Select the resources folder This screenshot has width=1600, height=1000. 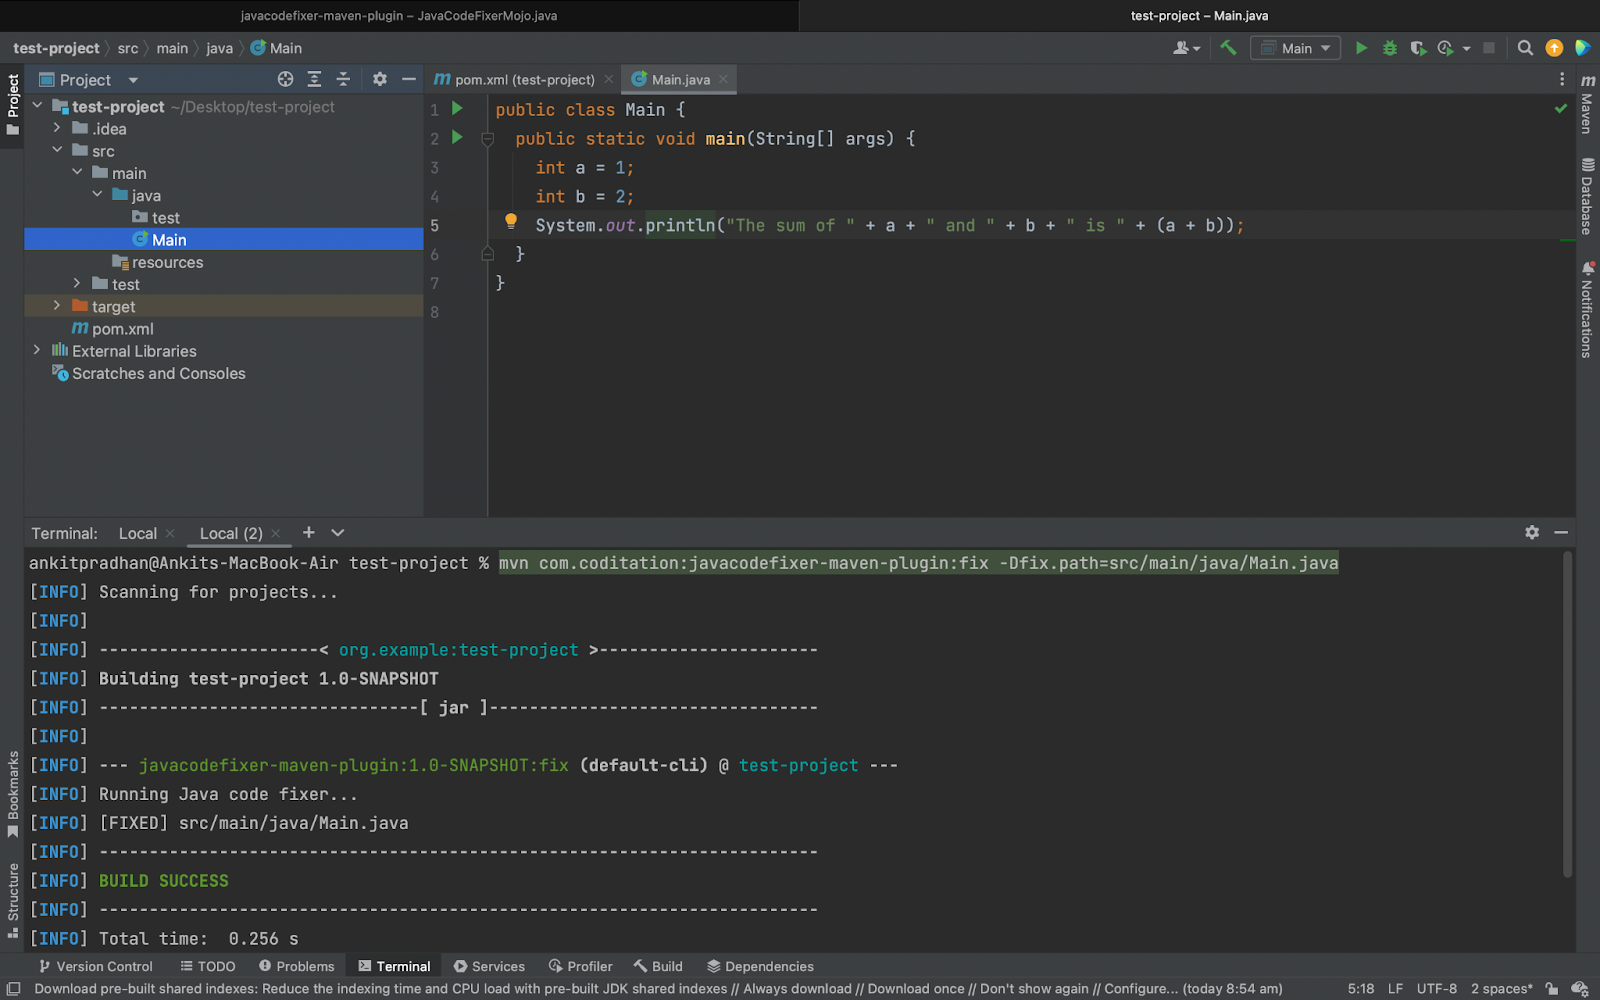158,262
